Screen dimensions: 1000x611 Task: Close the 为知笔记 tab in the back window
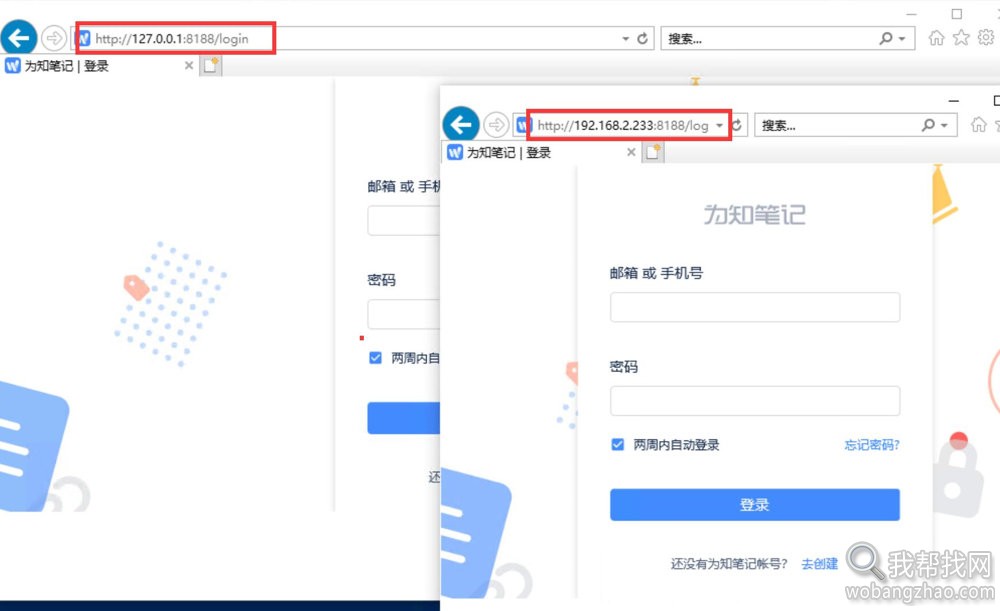pyautogui.click(x=189, y=65)
